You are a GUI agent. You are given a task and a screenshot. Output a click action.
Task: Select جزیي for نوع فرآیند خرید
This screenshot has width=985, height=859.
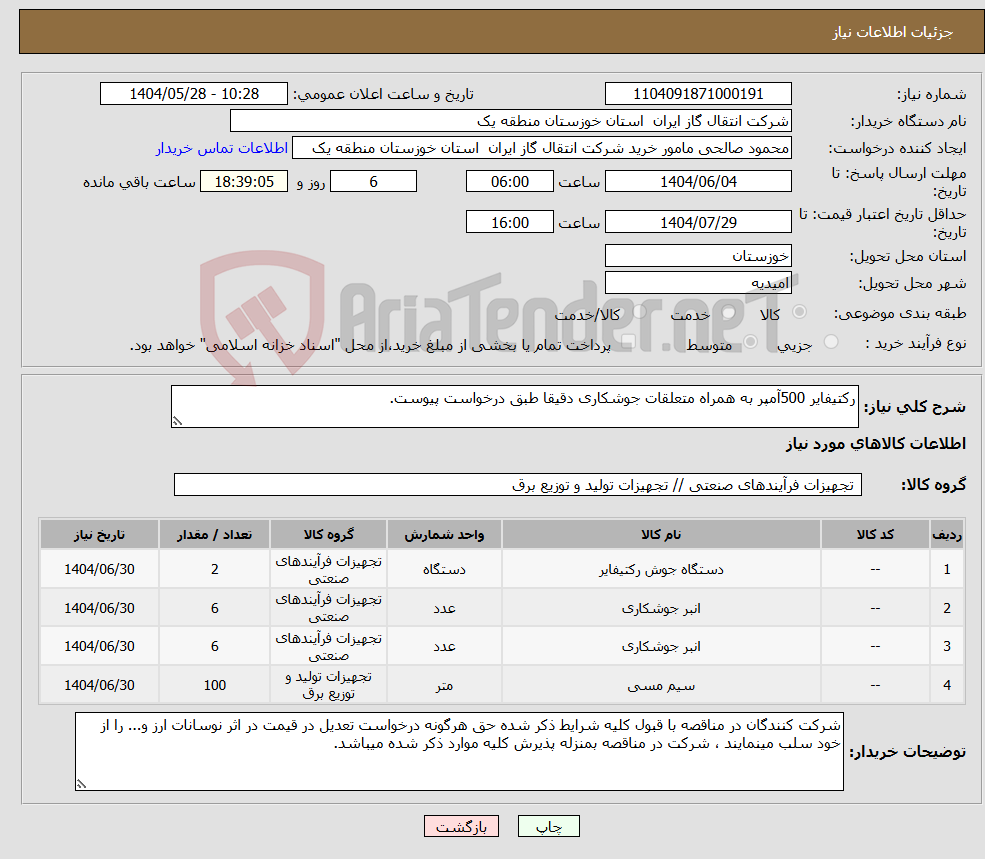click(828, 341)
